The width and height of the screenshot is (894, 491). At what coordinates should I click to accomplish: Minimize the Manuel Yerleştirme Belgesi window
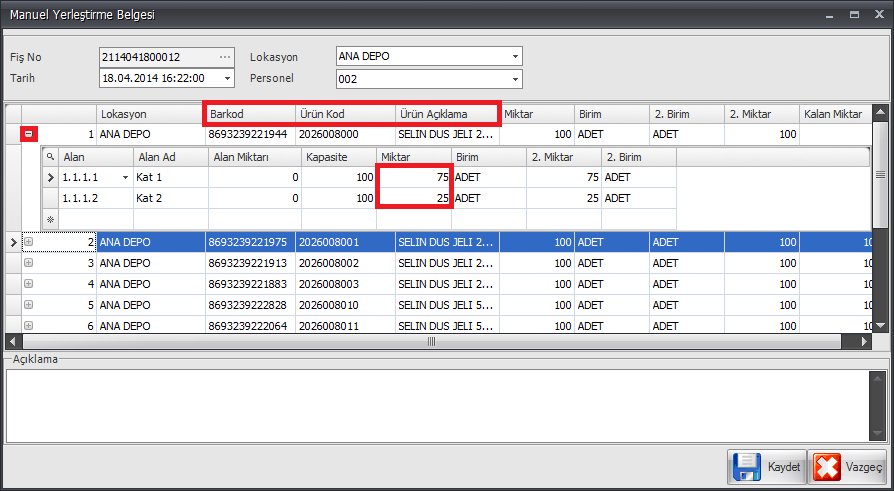[x=829, y=15]
